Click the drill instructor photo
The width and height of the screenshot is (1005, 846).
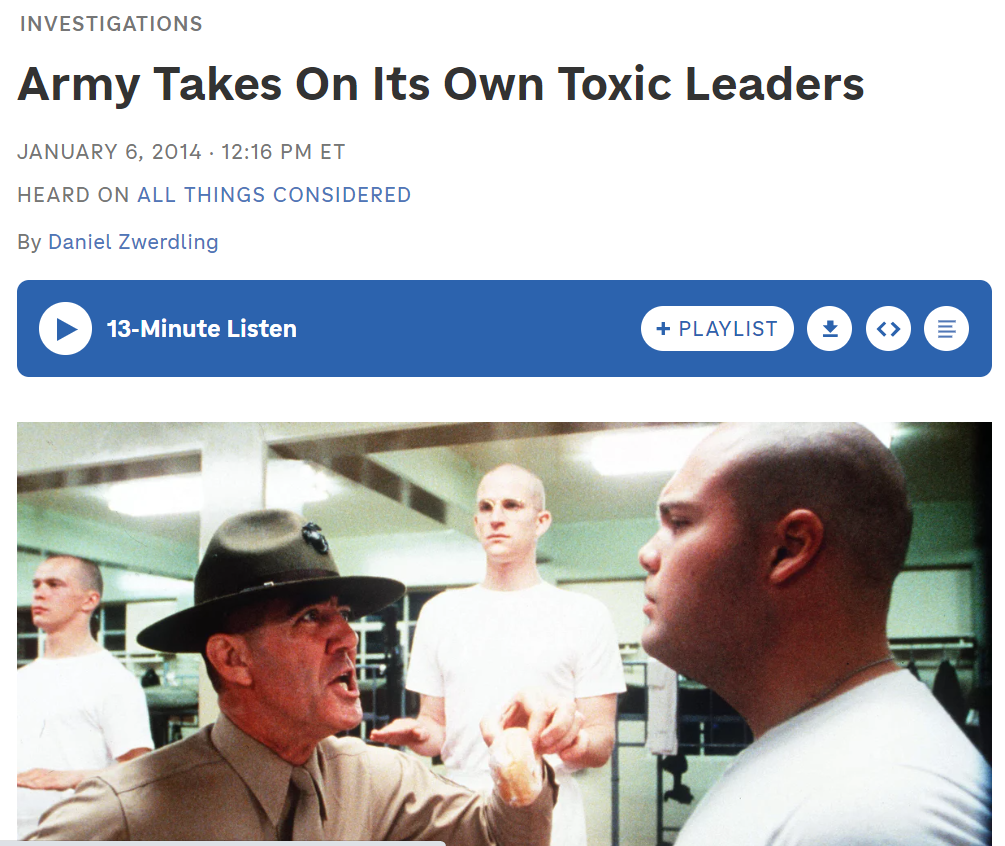(x=504, y=633)
